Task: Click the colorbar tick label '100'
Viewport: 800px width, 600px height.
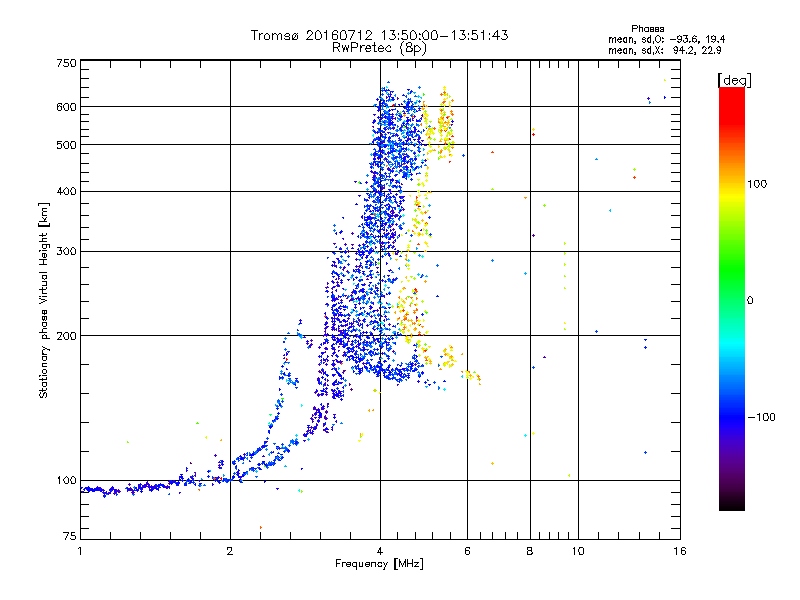Action: [x=757, y=184]
